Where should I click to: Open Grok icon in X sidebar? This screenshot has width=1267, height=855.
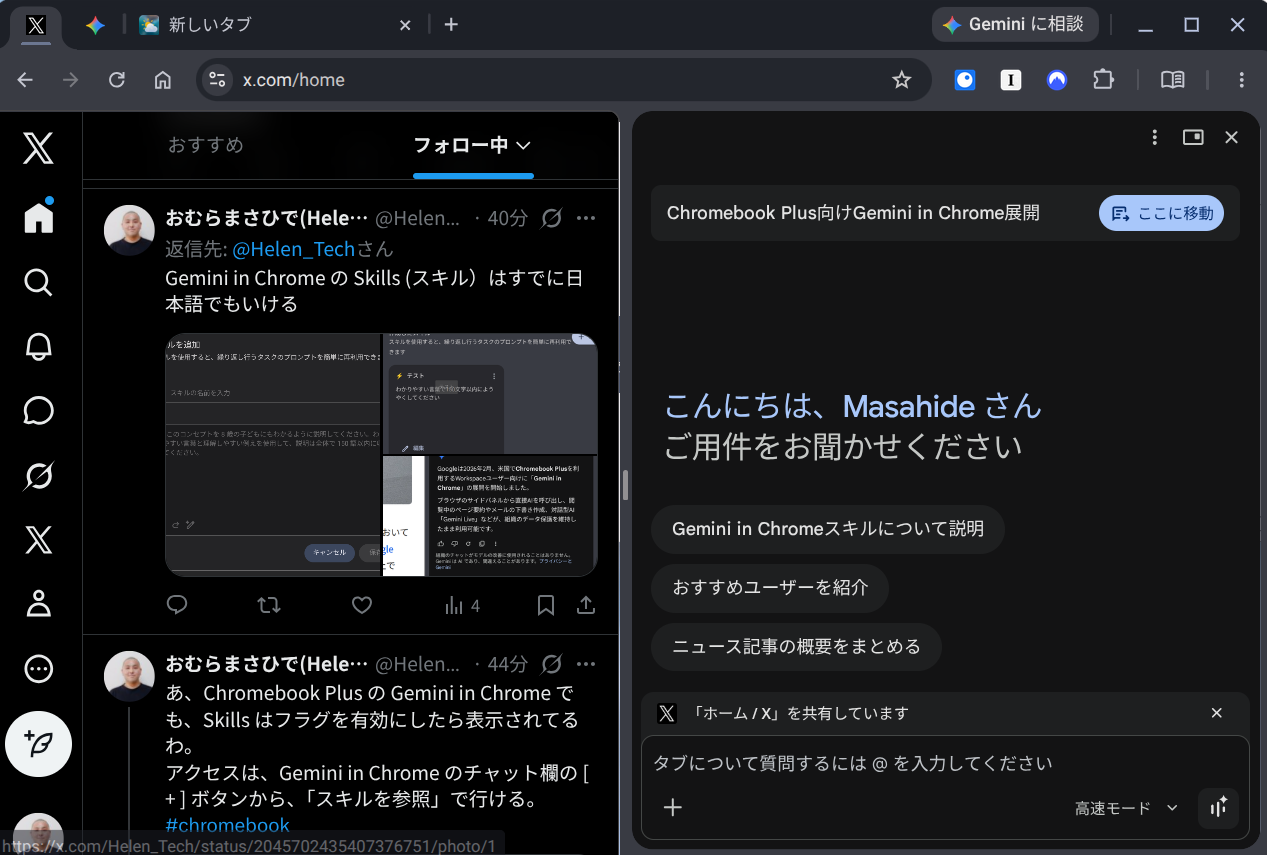[38, 477]
